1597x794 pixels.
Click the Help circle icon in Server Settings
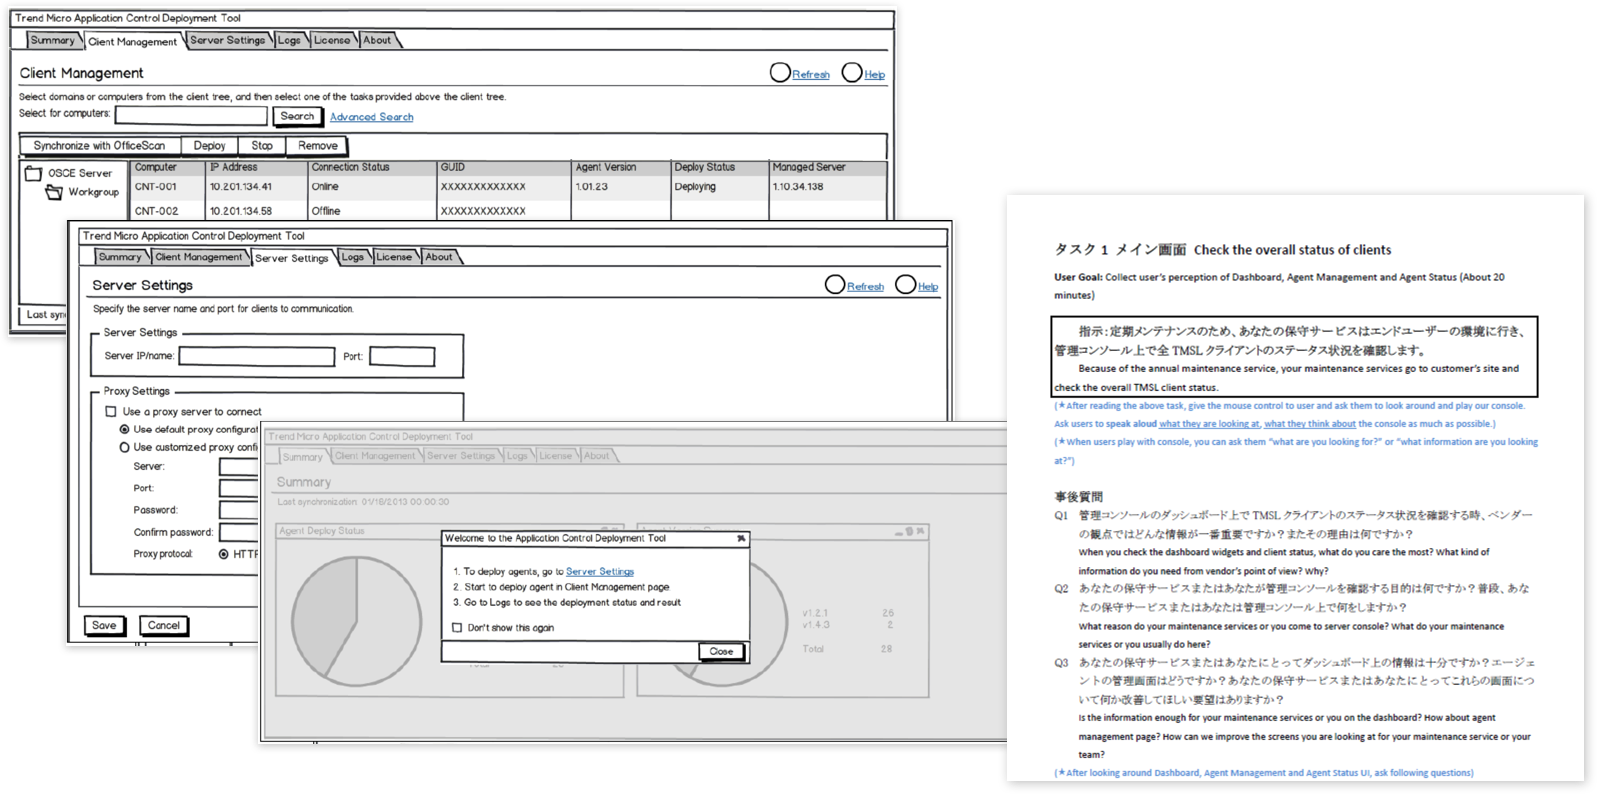click(905, 284)
